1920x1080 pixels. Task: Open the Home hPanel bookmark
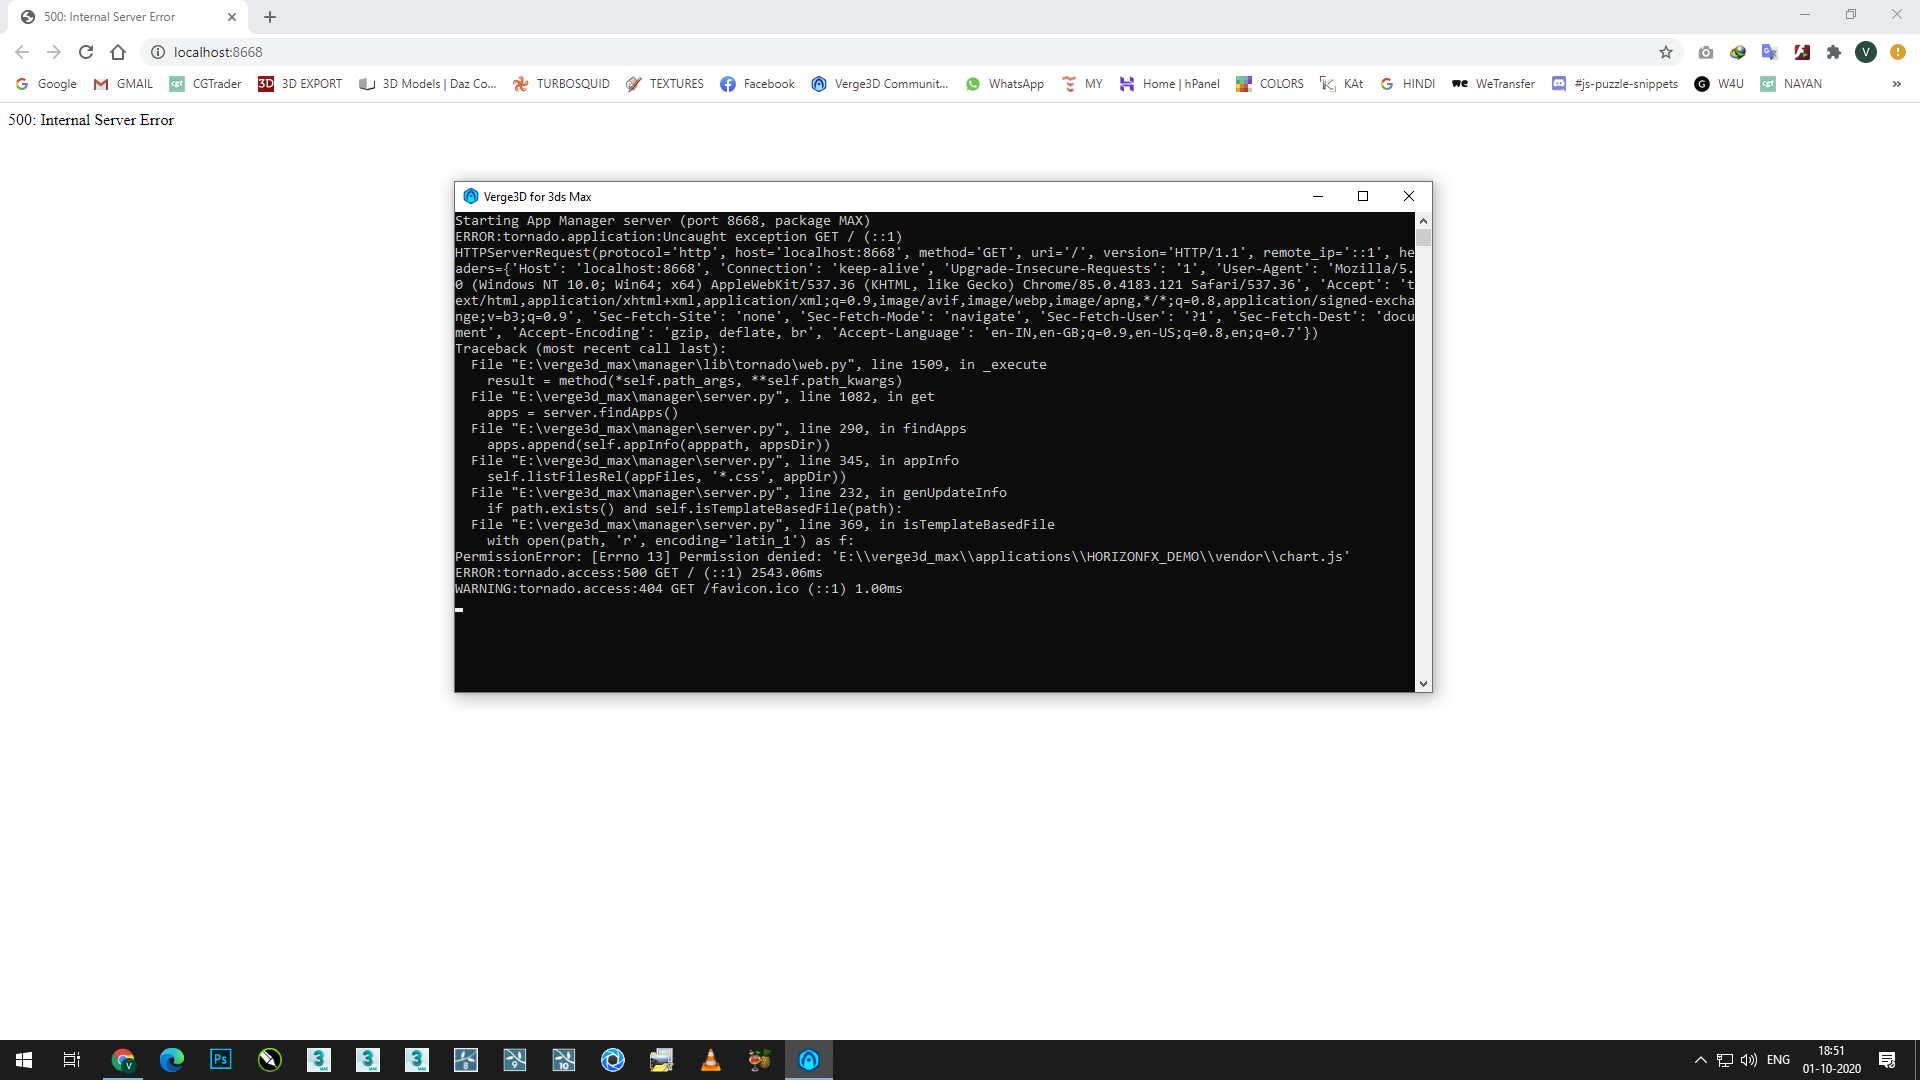coord(1170,84)
